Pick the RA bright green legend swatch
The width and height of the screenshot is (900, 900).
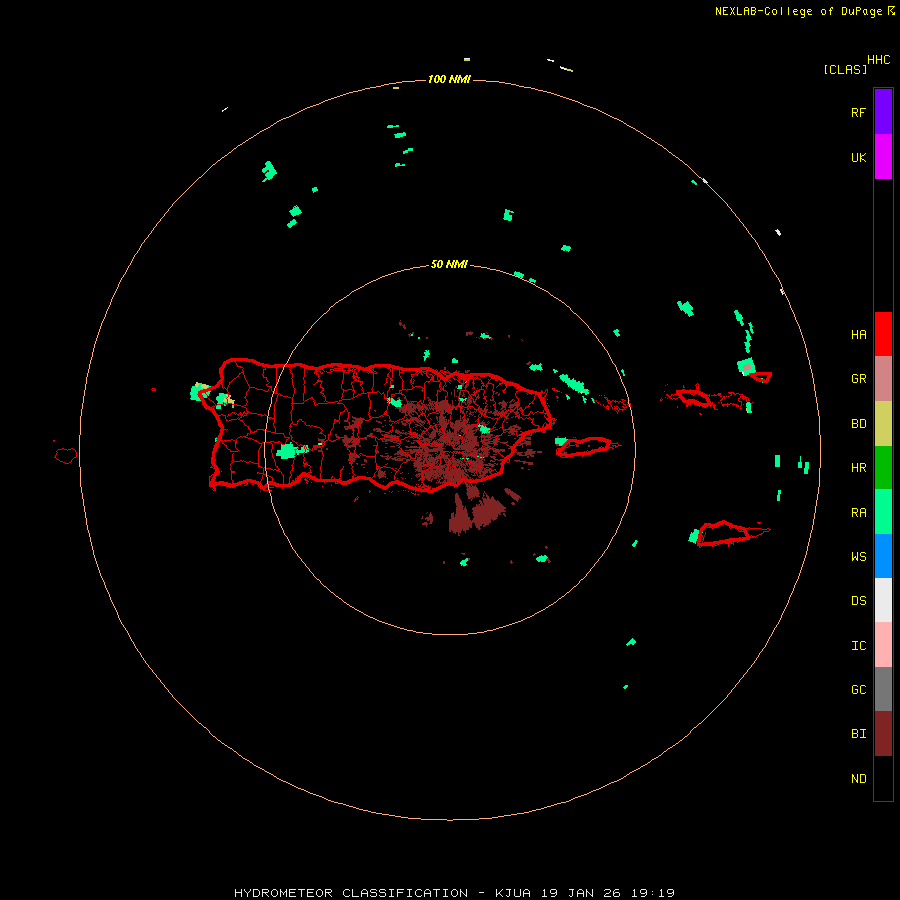click(883, 512)
